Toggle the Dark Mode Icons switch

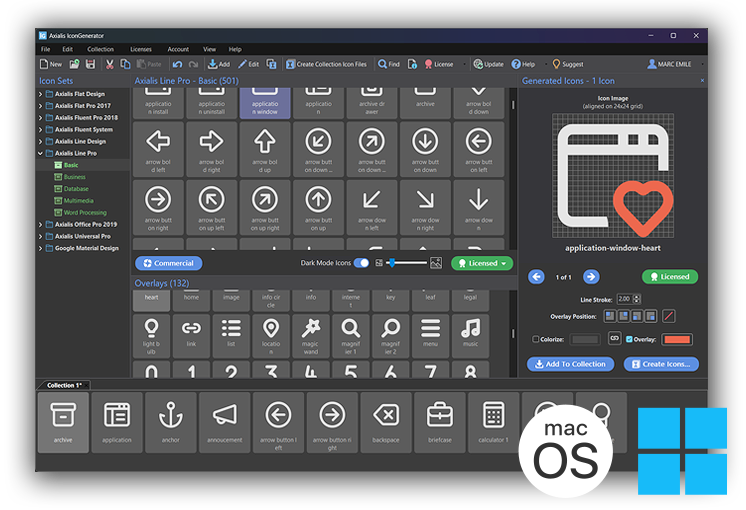362,263
